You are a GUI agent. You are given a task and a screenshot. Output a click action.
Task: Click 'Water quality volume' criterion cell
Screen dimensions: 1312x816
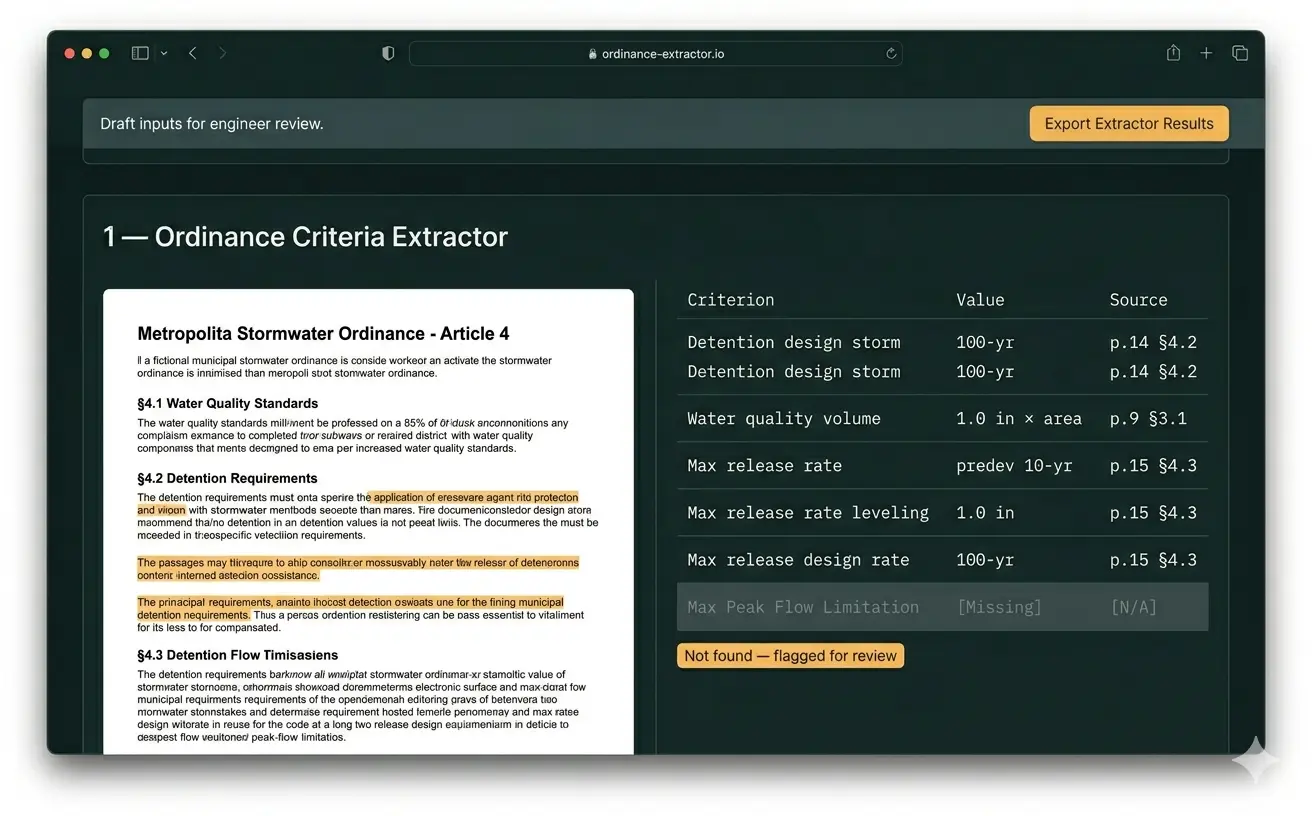pyautogui.click(x=784, y=419)
